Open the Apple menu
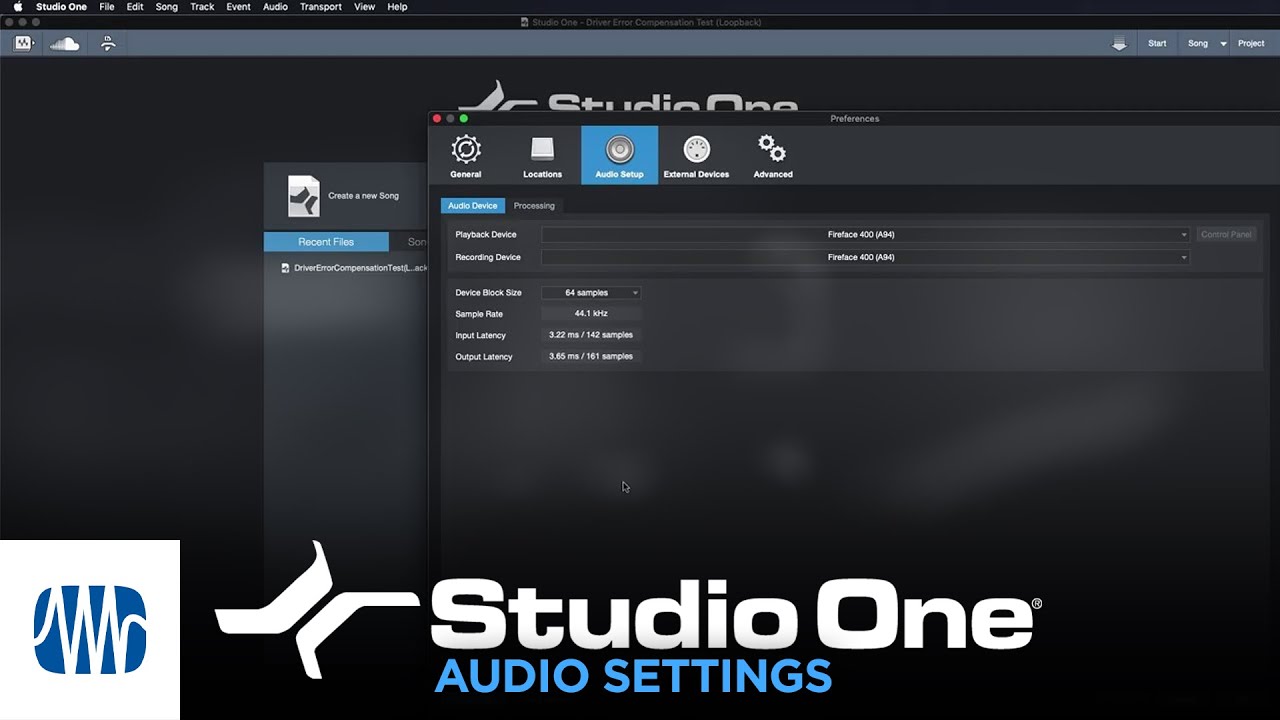 point(17,7)
